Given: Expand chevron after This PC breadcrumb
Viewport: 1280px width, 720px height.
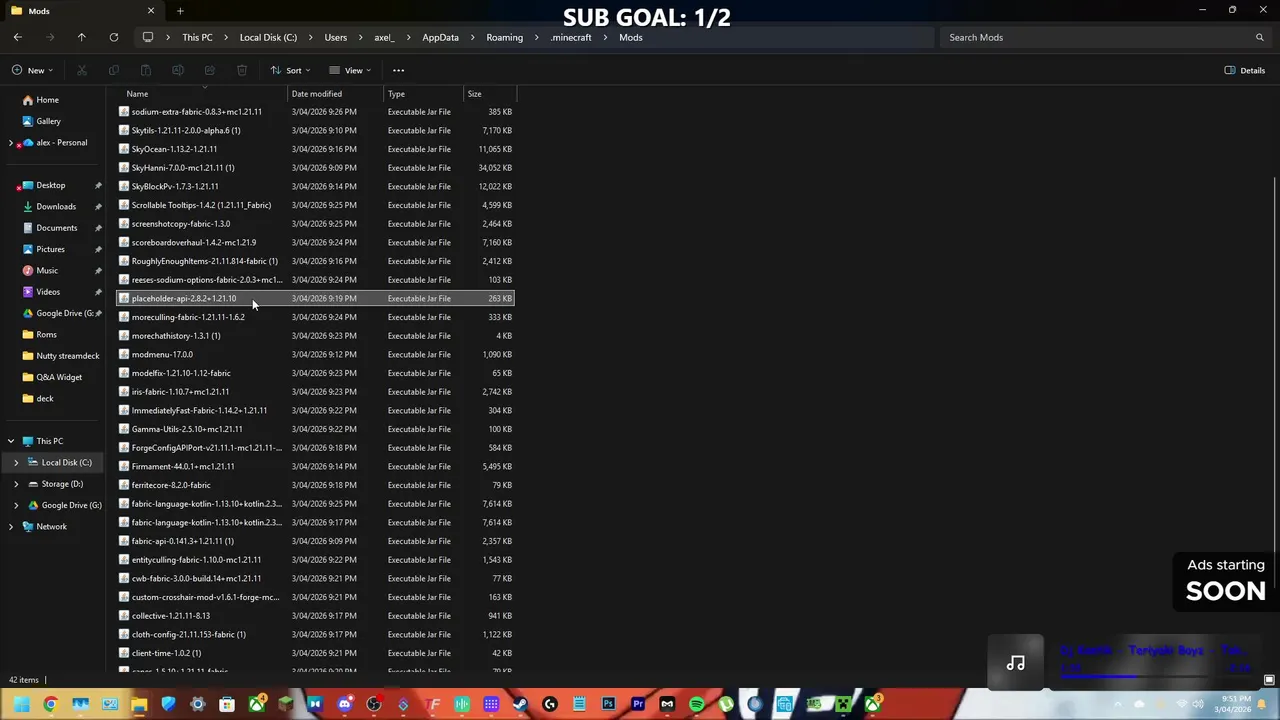Looking at the screenshot, I should point(226,37).
